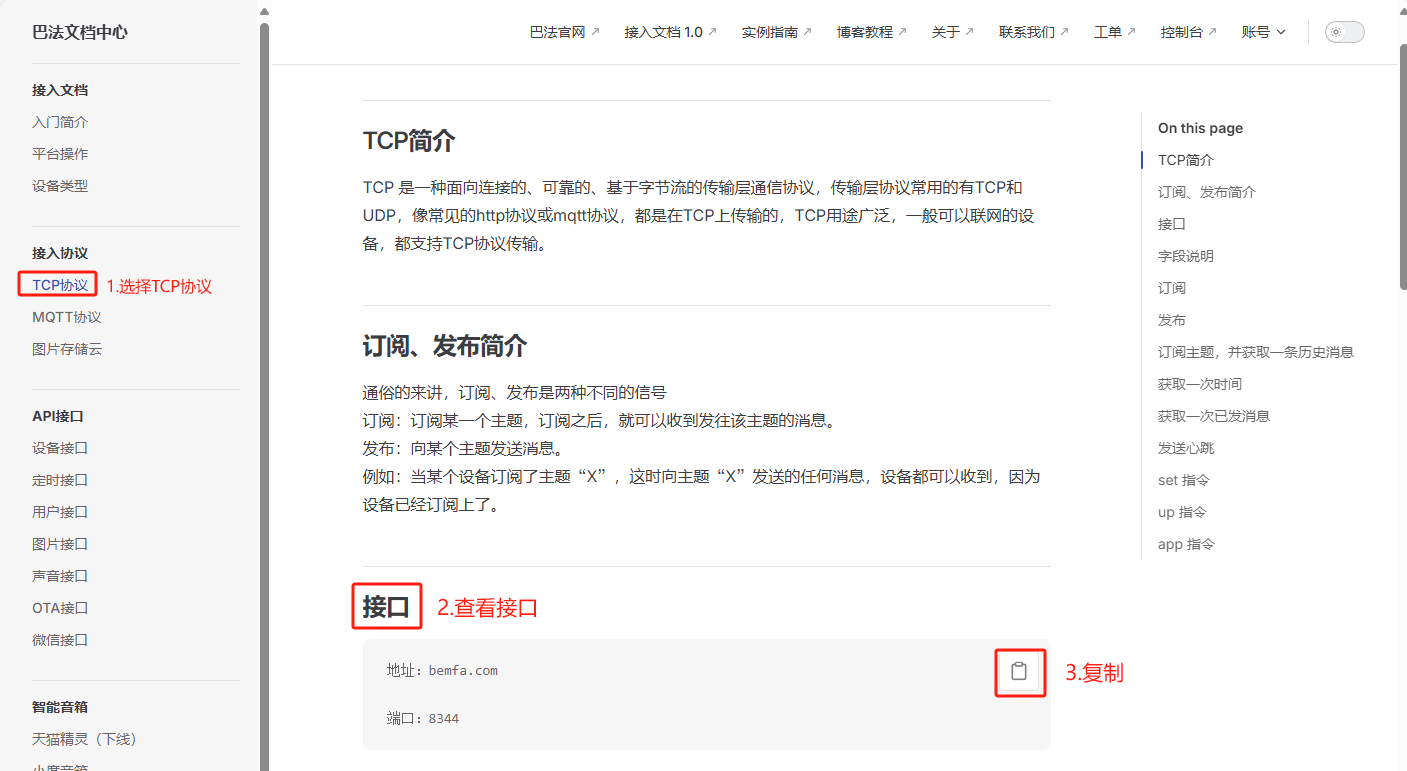The height and width of the screenshot is (771, 1407).
Task: Open 巴法官网 external link
Action: pos(564,32)
